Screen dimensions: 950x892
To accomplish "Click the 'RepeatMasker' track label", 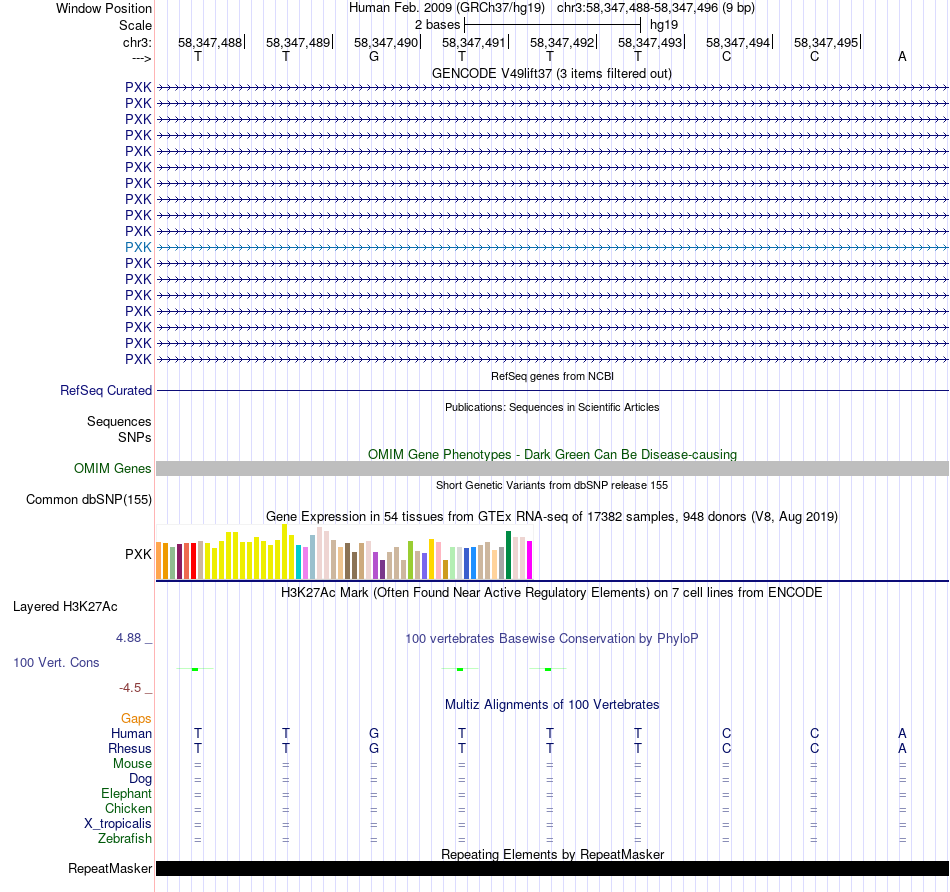I will tap(110, 868).
